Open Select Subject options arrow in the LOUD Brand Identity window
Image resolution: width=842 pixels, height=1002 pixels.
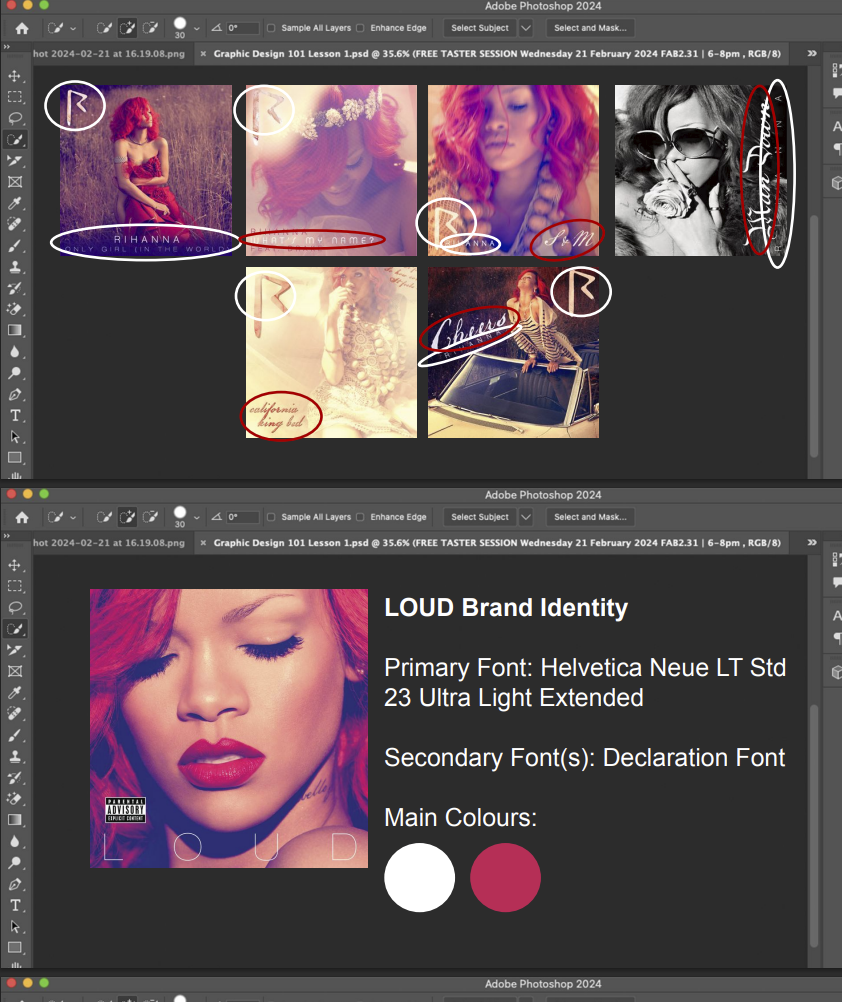(x=526, y=517)
